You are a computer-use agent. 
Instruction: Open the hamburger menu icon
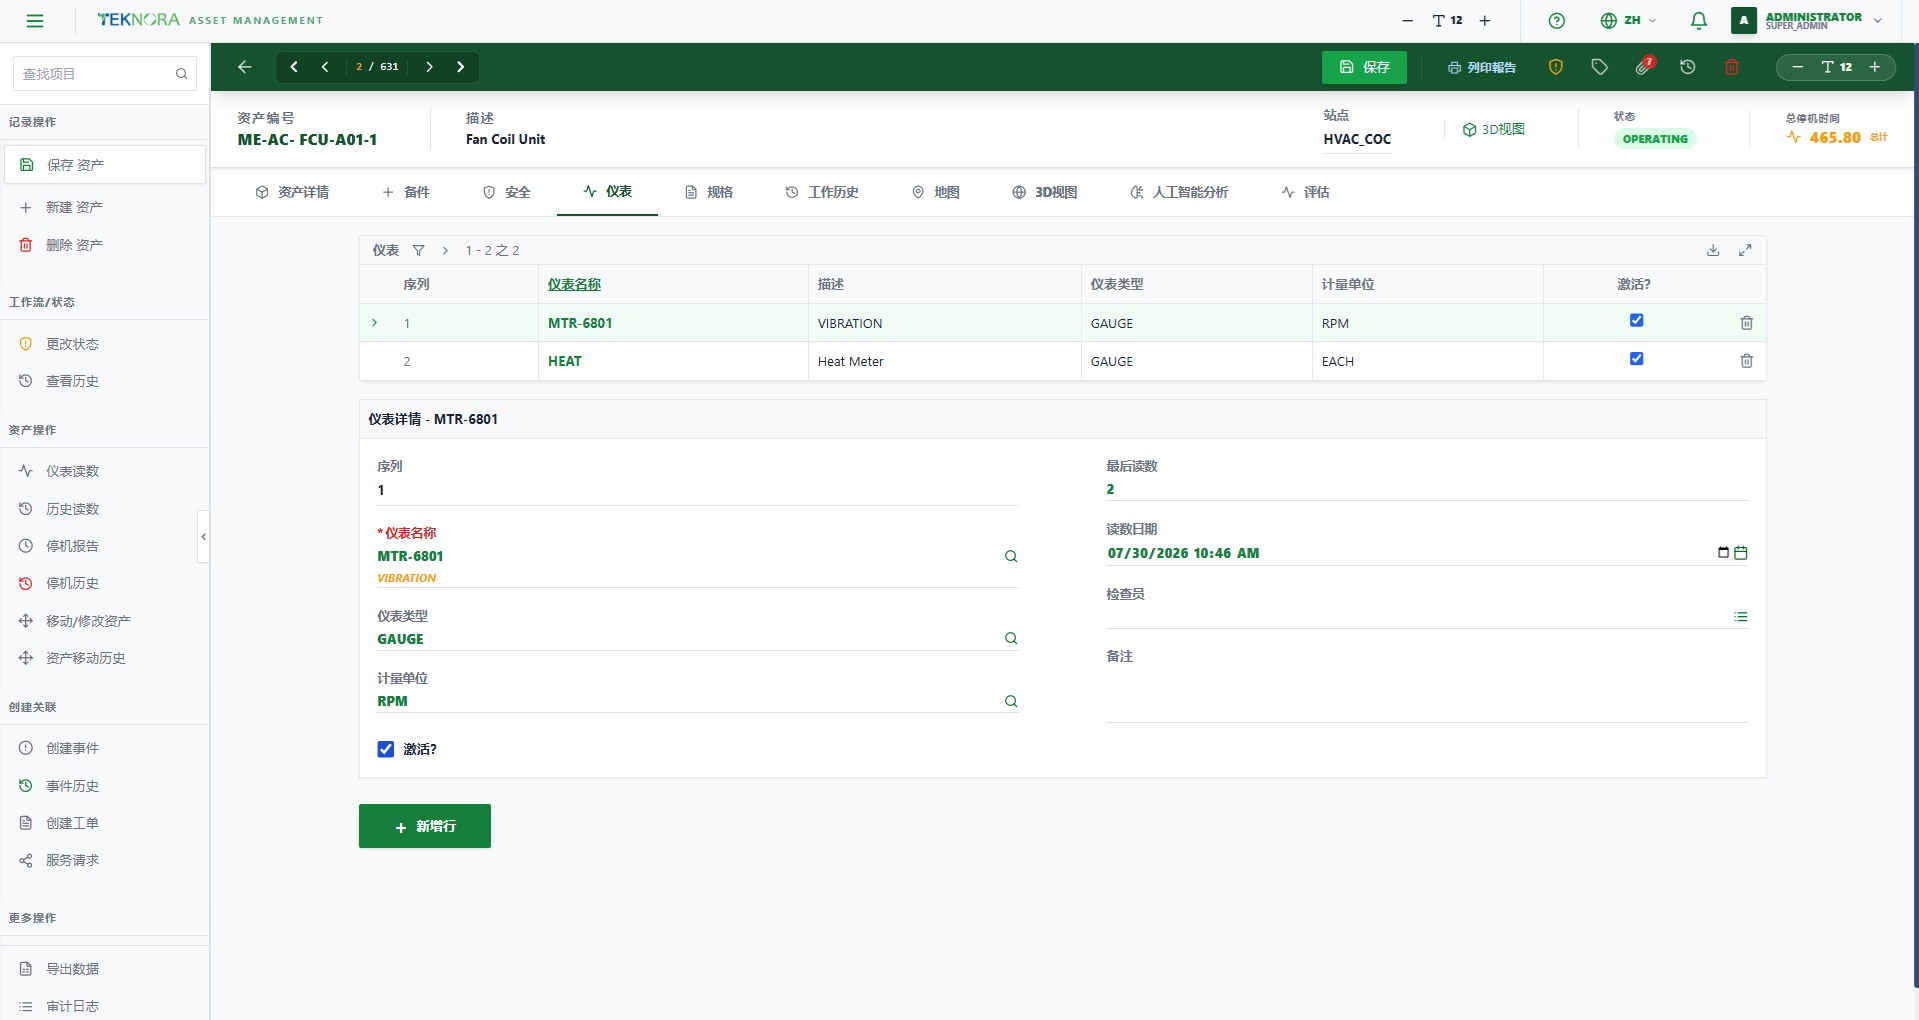click(x=35, y=20)
